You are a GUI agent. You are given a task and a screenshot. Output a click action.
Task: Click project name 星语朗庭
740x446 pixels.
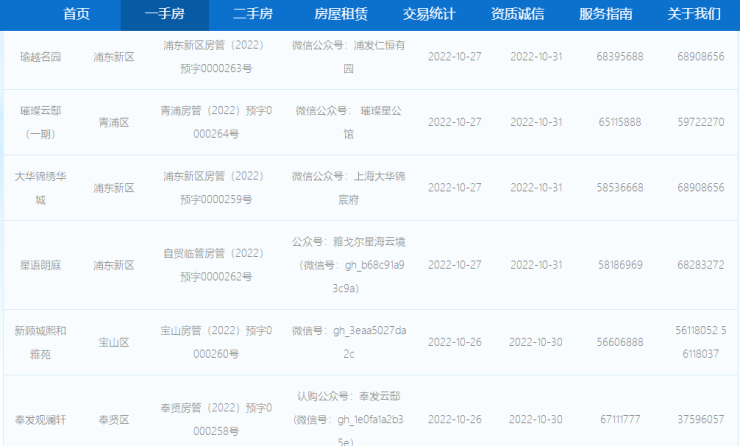click(x=41, y=265)
